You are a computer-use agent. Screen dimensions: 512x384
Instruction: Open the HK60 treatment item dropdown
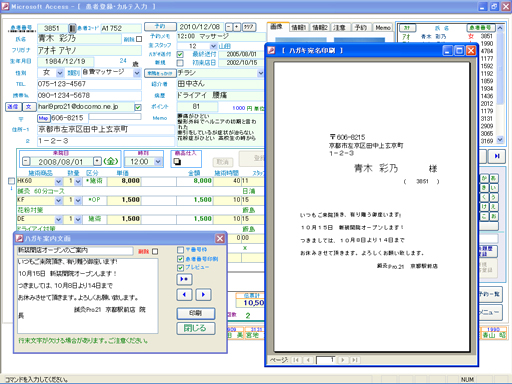(x=58, y=181)
